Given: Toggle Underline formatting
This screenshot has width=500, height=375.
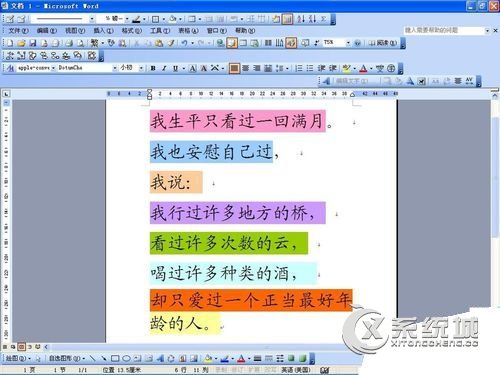Looking at the screenshot, I should [175, 68].
